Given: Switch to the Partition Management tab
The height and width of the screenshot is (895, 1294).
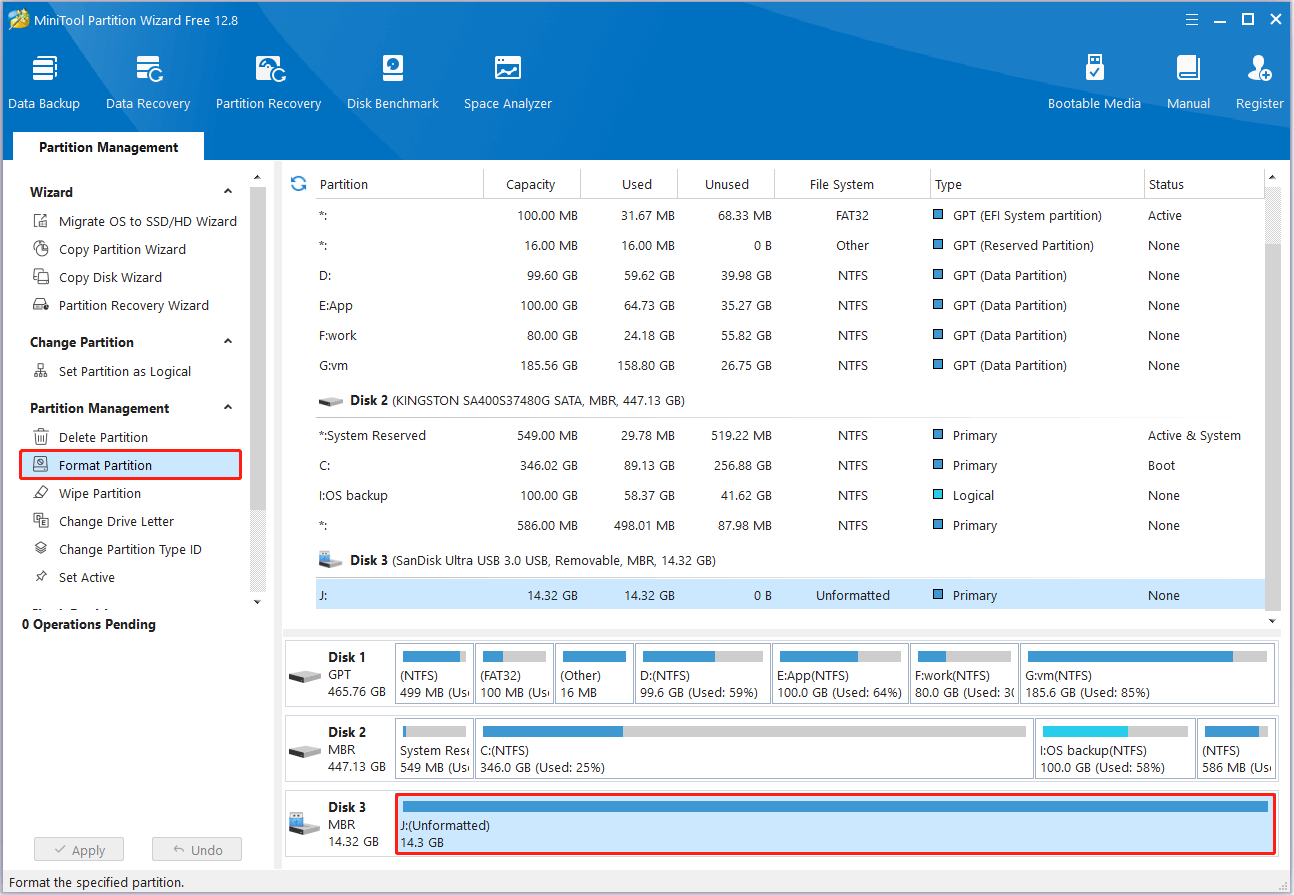Looking at the screenshot, I should 108,147.
